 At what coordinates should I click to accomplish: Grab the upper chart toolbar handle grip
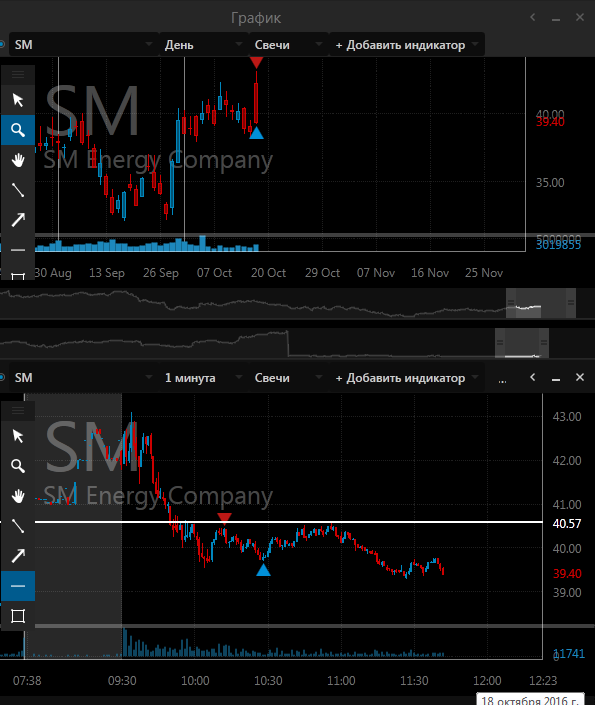[18, 75]
